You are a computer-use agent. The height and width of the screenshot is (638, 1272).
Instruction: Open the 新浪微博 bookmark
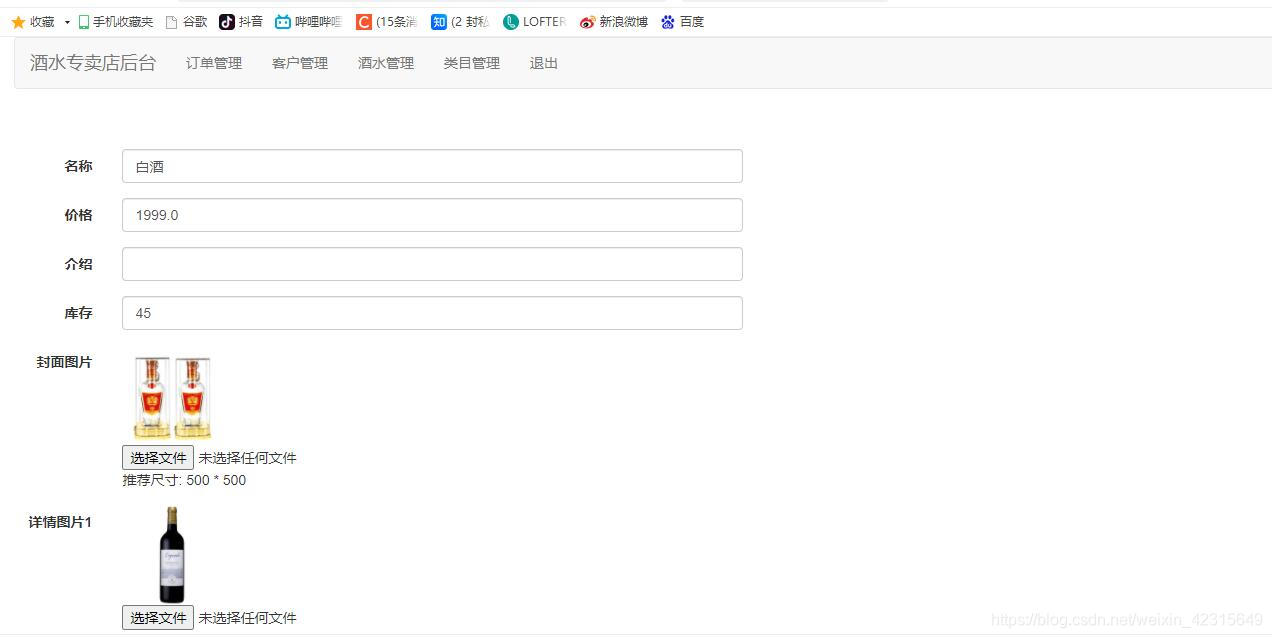click(614, 22)
